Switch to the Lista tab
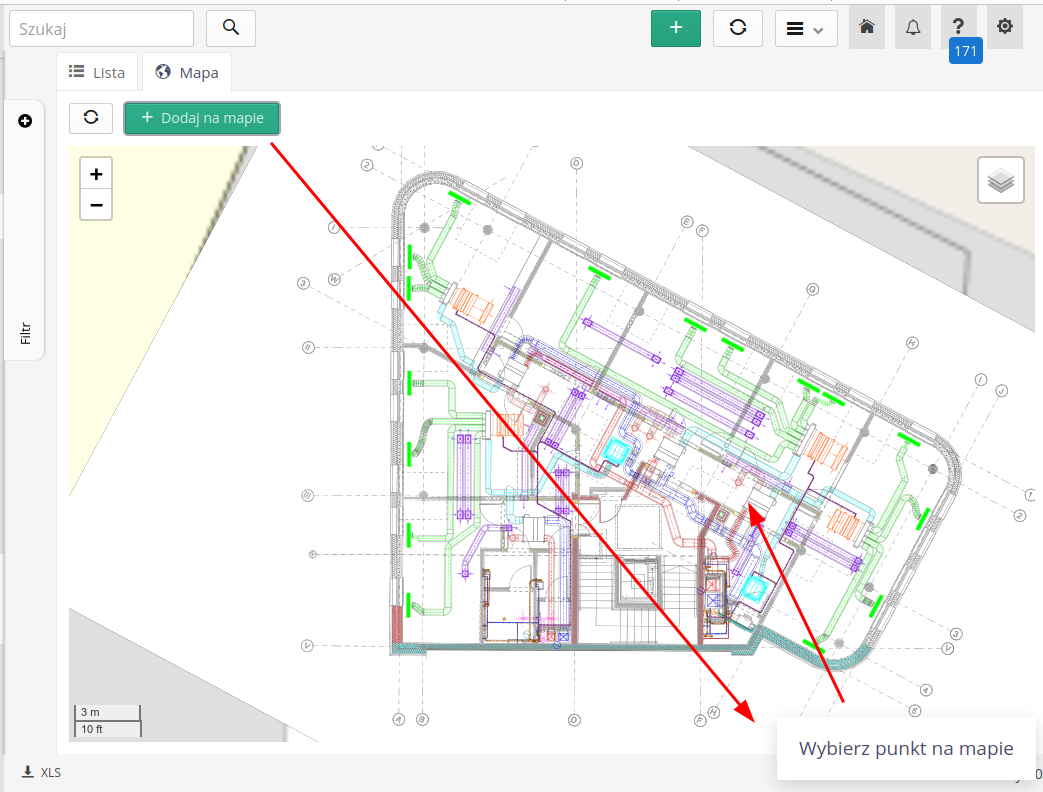The height and width of the screenshot is (792, 1043). click(x=97, y=72)
